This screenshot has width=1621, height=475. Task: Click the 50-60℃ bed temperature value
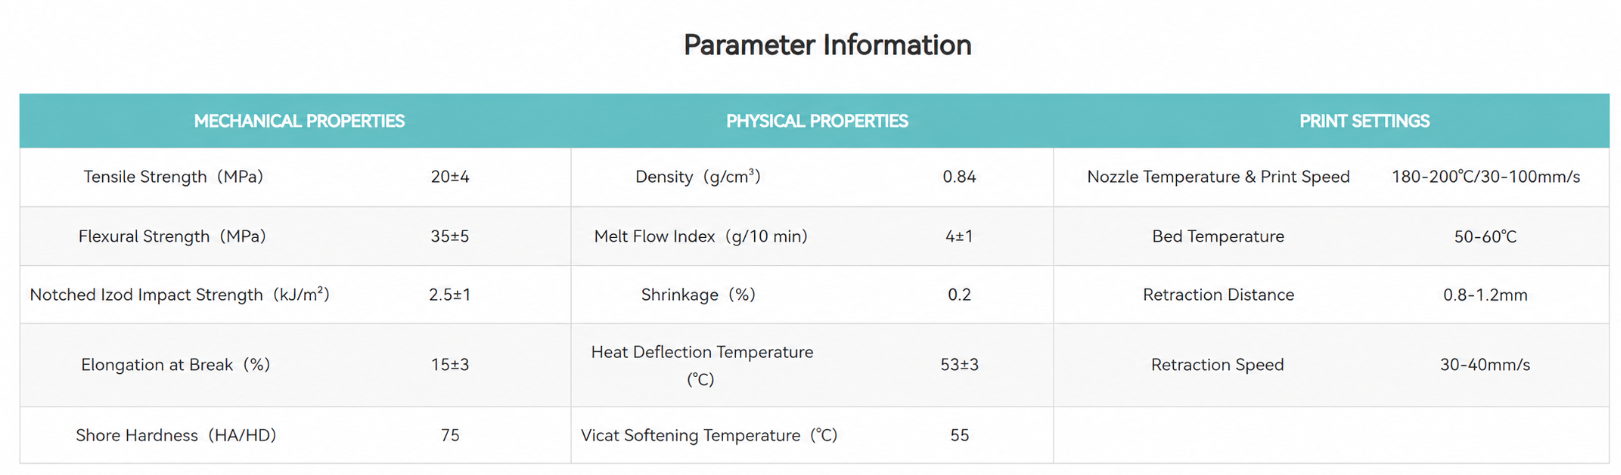point(1485,237)
